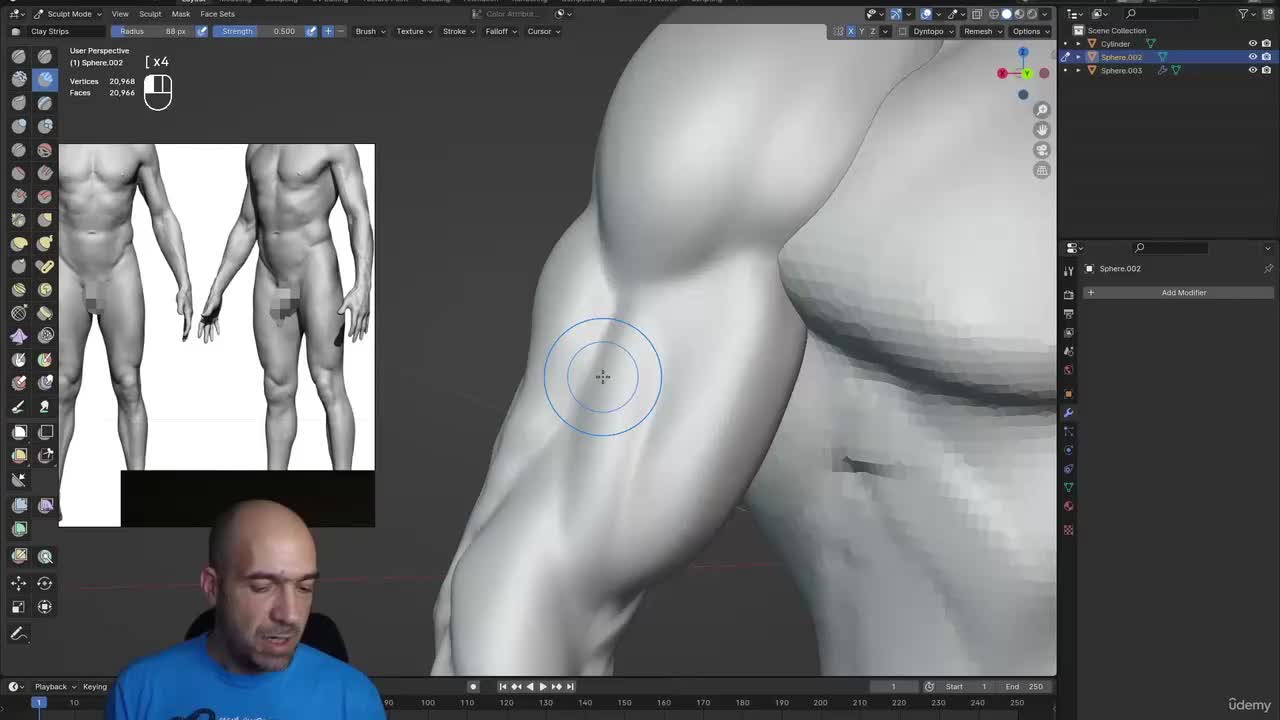Select the Box Trim tool

coord(45,455)
